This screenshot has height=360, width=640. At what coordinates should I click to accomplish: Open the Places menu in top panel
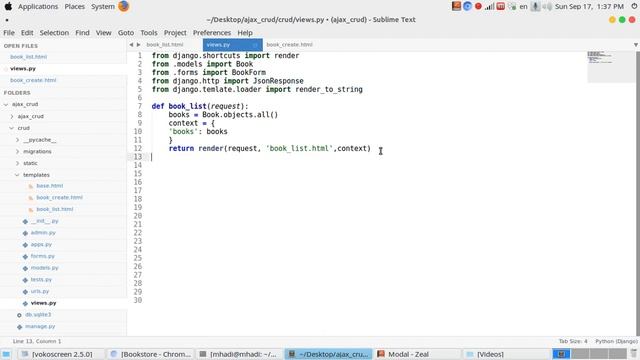click(75, 7)
